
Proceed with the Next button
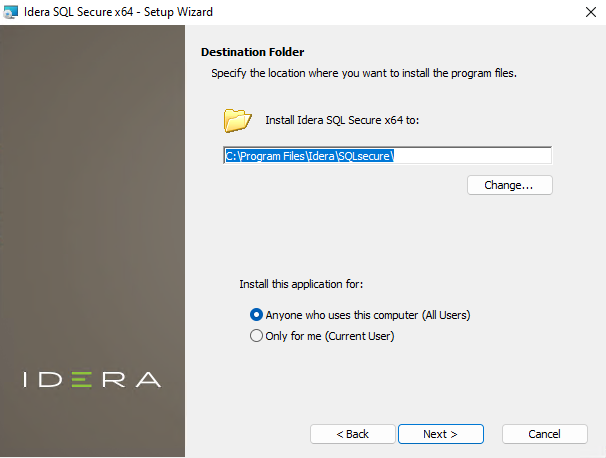440,434
